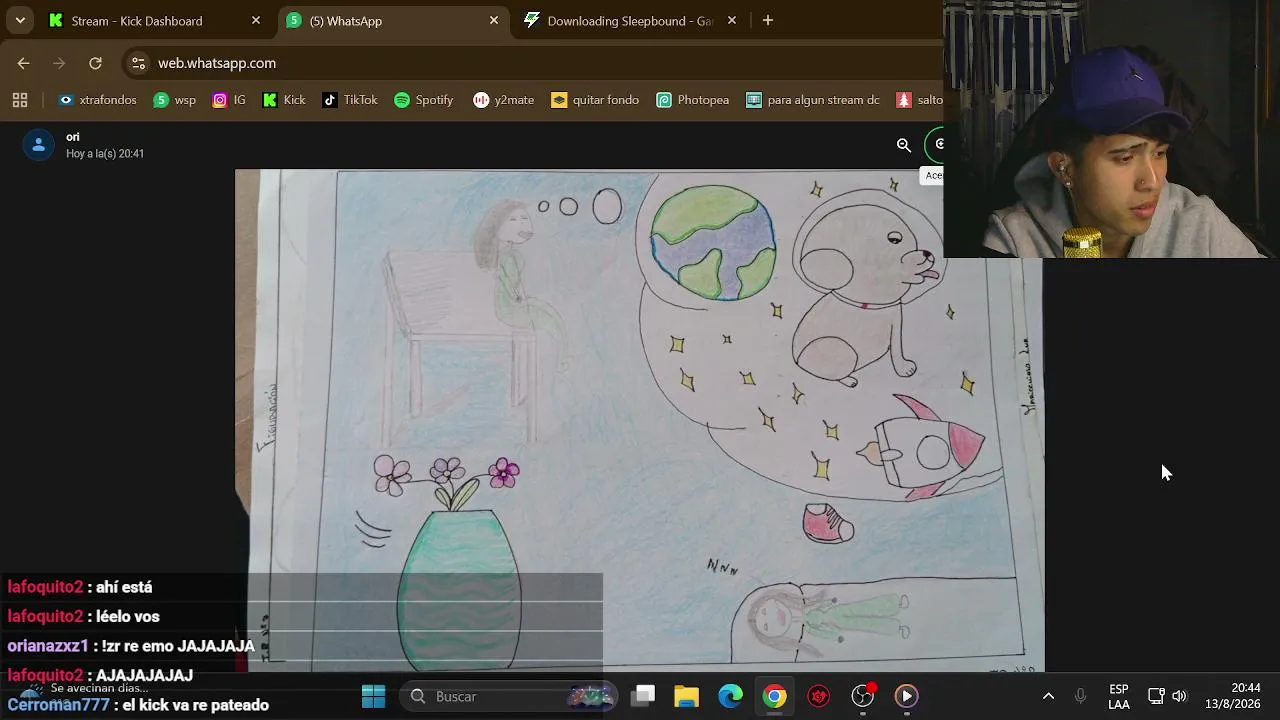The height and width of the screenshot is (720, 1280).
Task: Open the wsp bookmark
Action: click(175, 100)
